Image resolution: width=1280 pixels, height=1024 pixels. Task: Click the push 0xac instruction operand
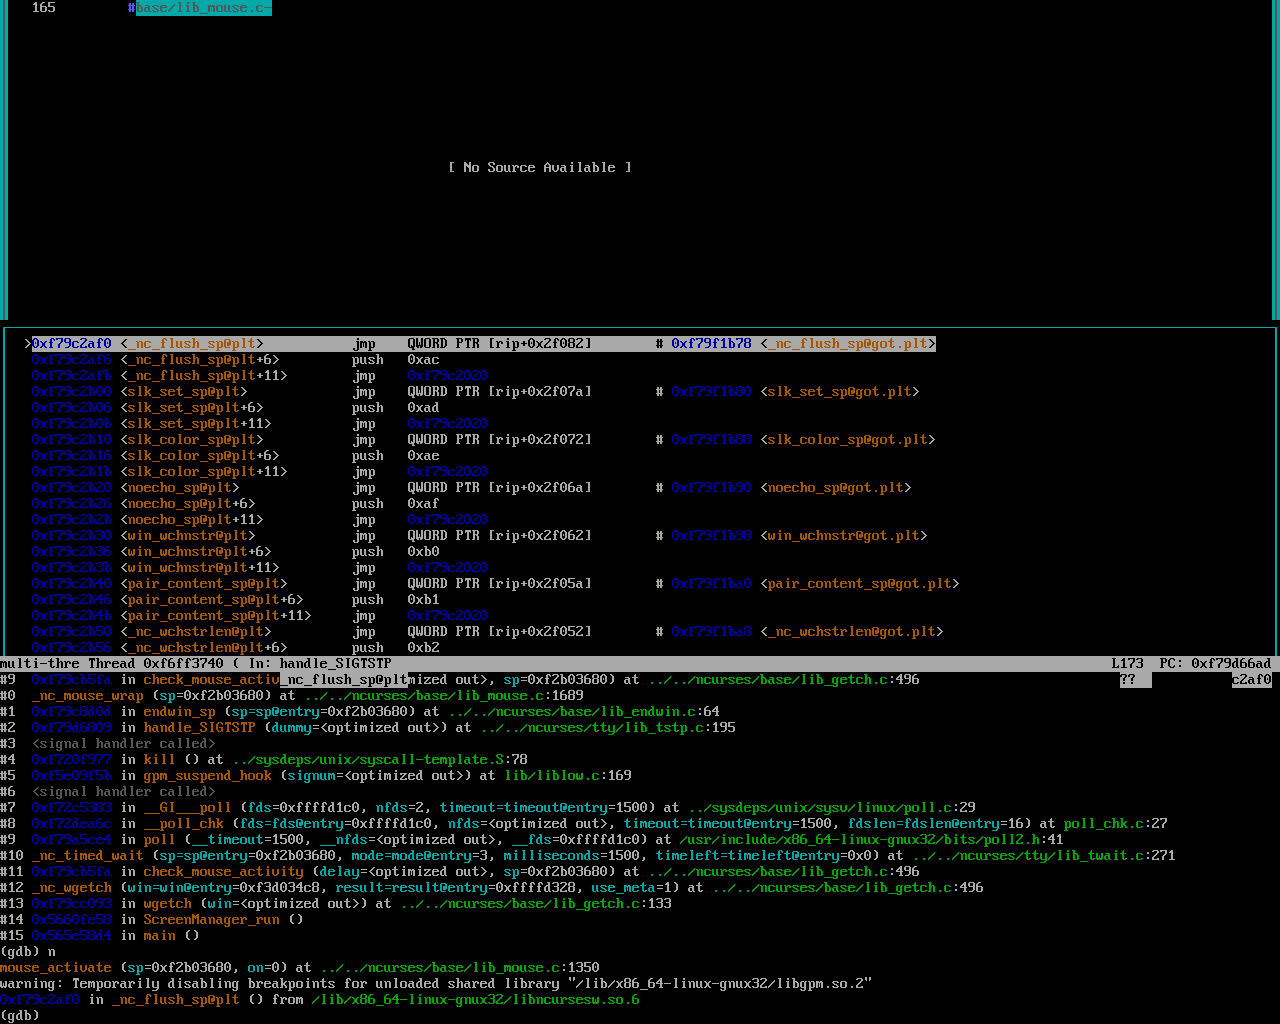coord(423,360)
